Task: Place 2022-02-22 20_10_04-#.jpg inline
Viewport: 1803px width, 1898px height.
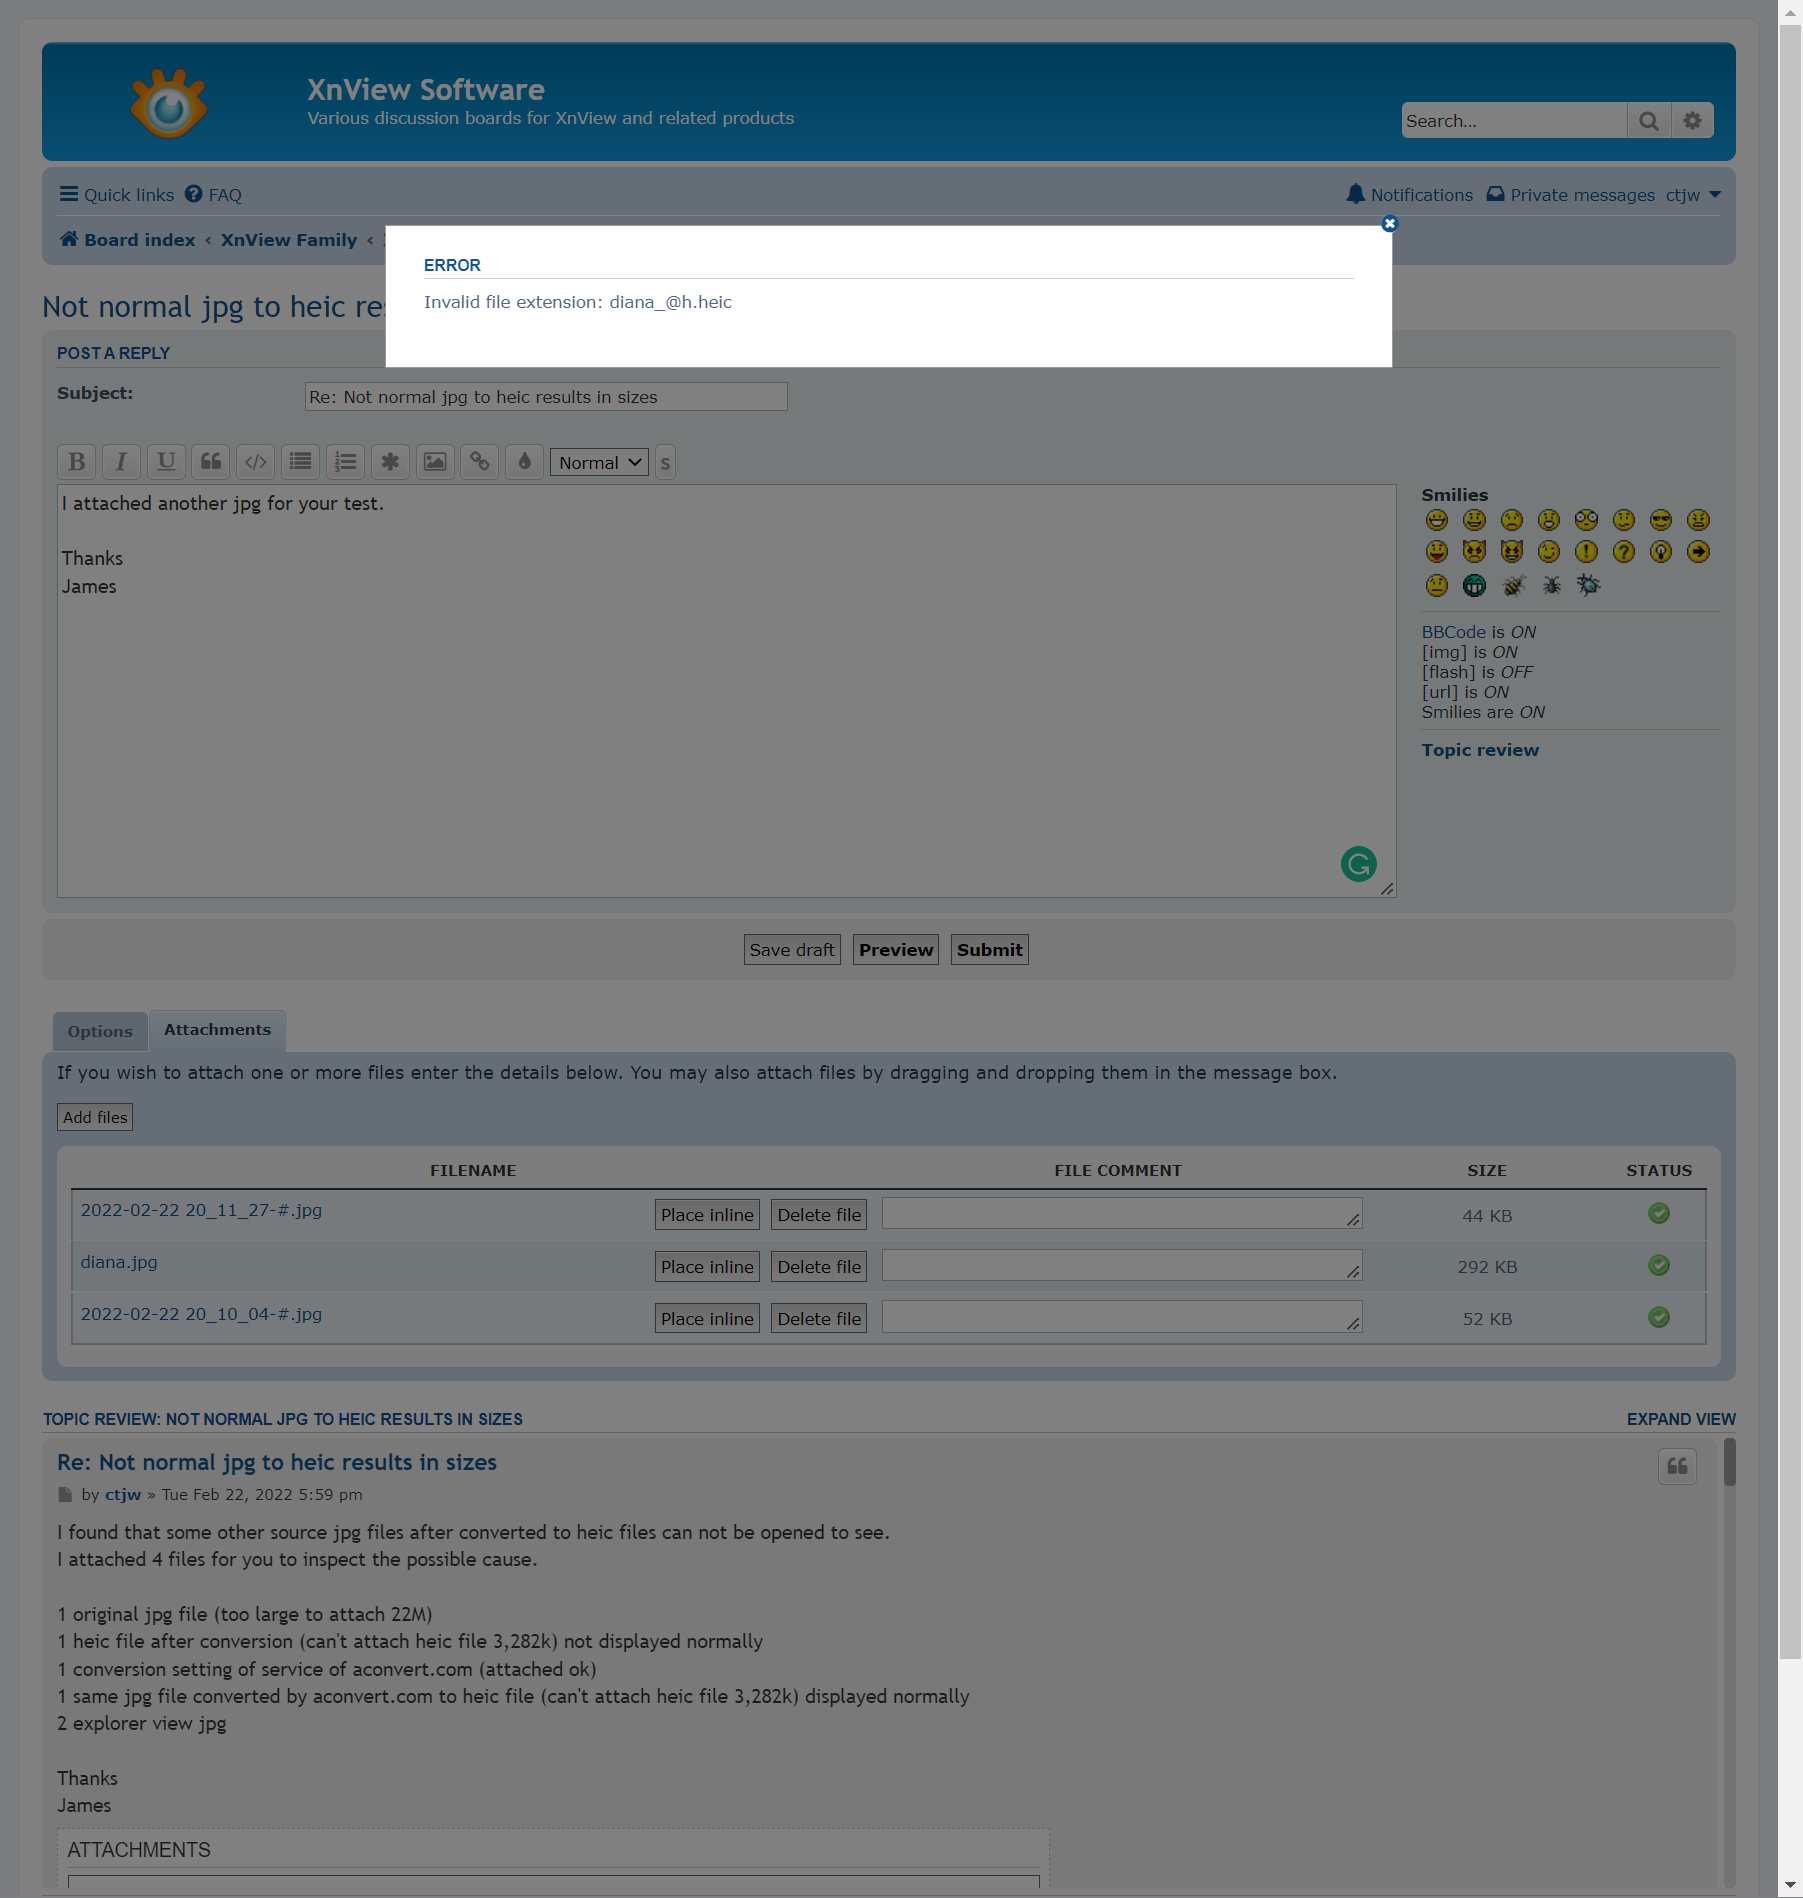Action: [x=707, y=1319]
